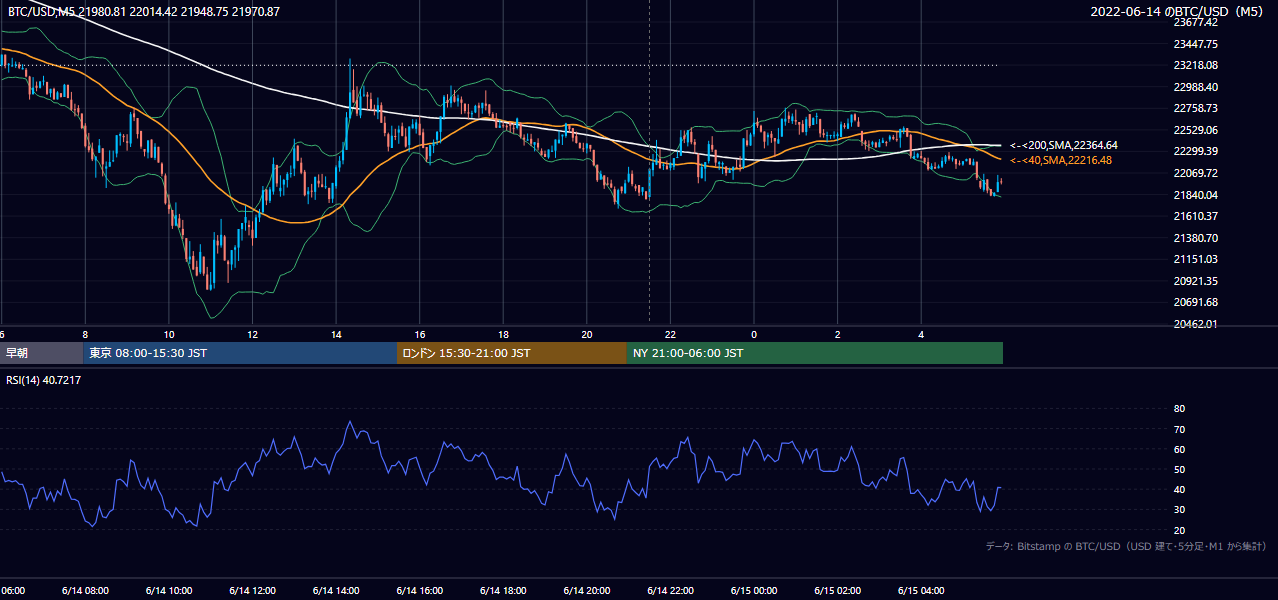
Task: Click price axis value 21840.04
Action: 1195,195
